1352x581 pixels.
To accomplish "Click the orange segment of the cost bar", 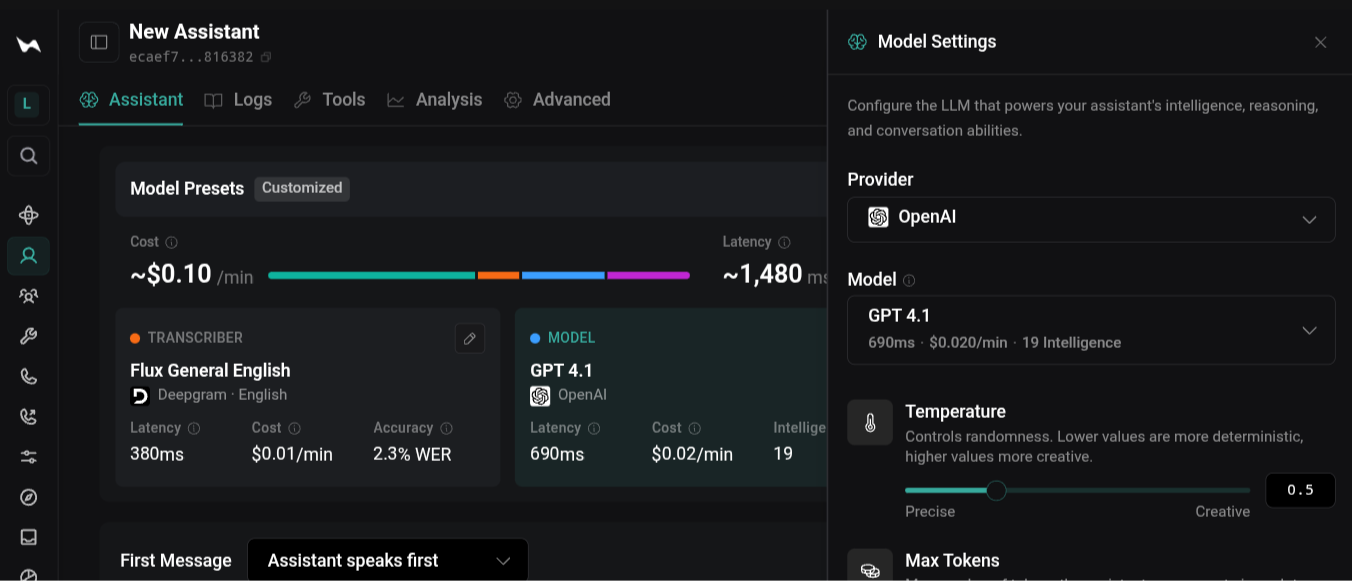I will (x=498, y=275).
